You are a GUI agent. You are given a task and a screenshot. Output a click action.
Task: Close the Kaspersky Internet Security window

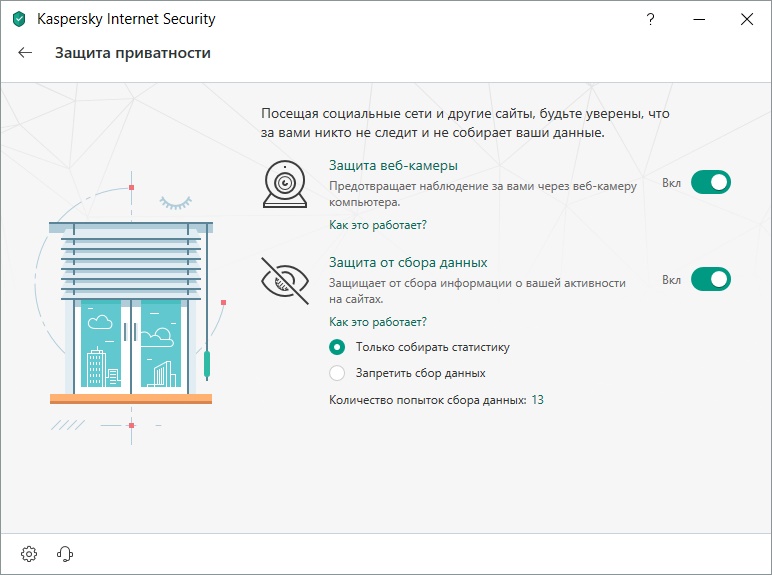pyautogui.click(x=747, y=19)
